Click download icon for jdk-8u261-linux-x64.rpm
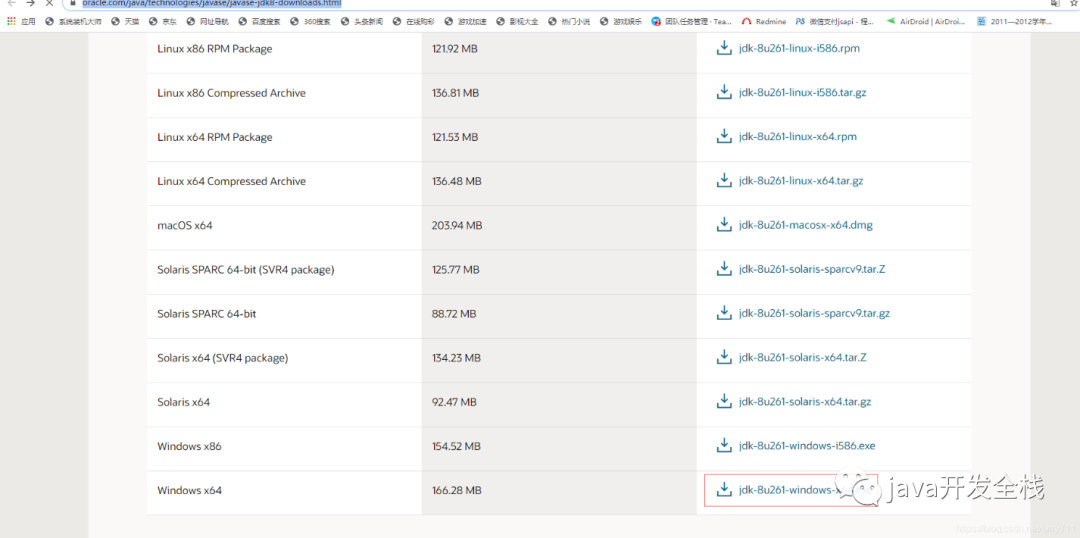Viewport: 1080px width, 538px height. tap(724, 136)
